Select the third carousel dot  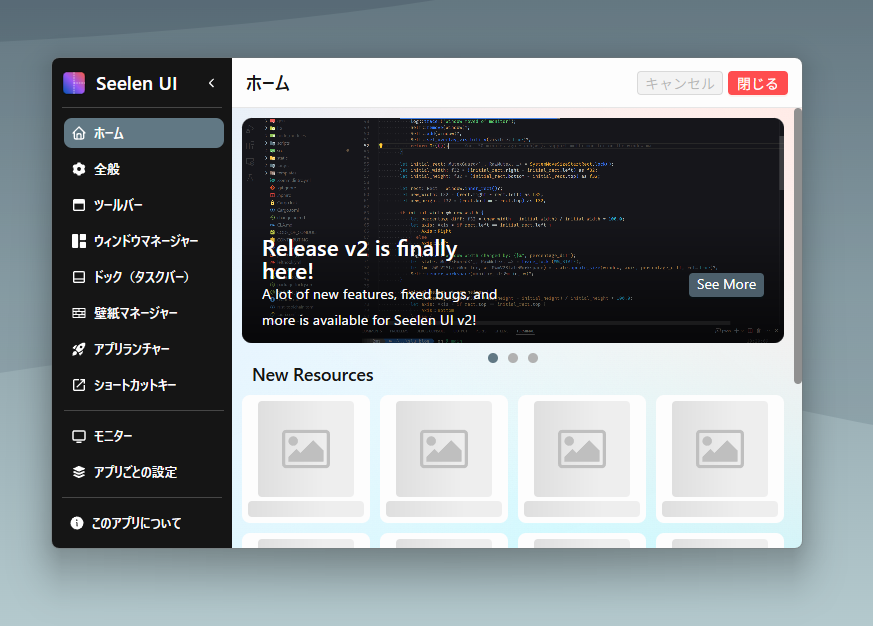[533, 358]
